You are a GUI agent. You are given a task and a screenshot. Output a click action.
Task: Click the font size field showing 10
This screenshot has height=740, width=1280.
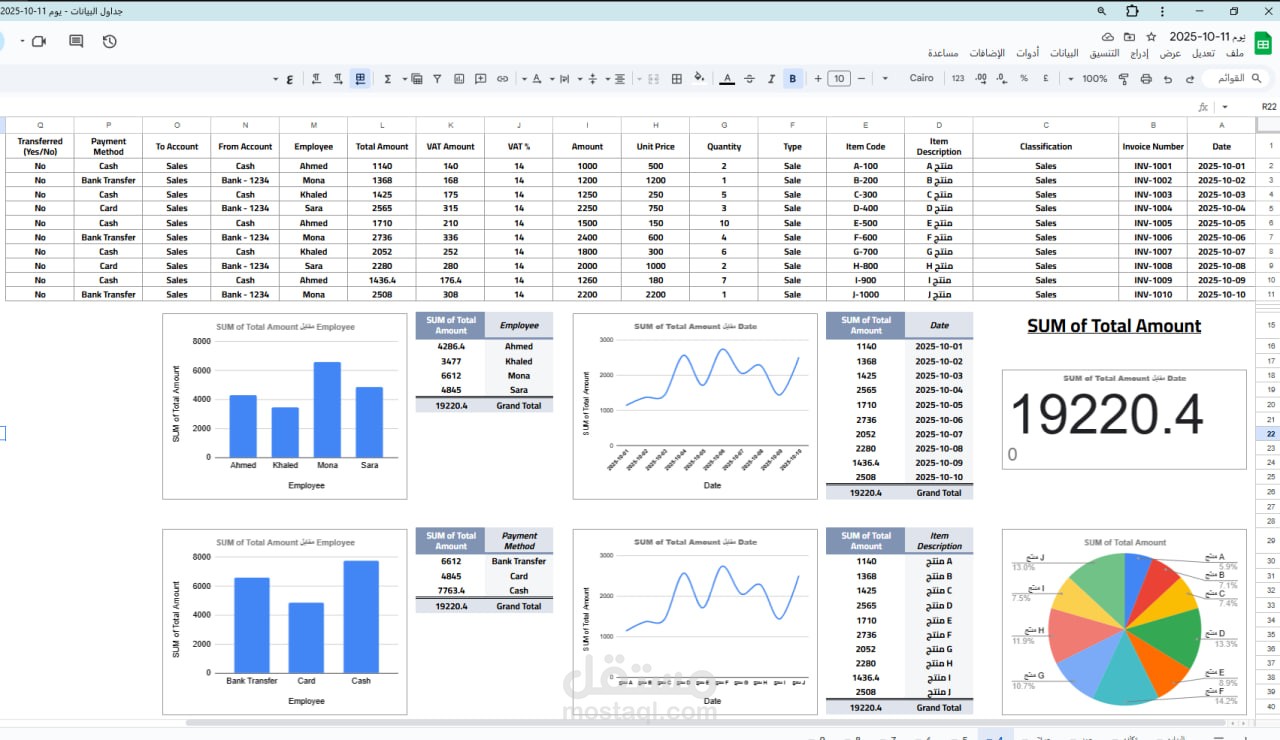pos(838,78)
